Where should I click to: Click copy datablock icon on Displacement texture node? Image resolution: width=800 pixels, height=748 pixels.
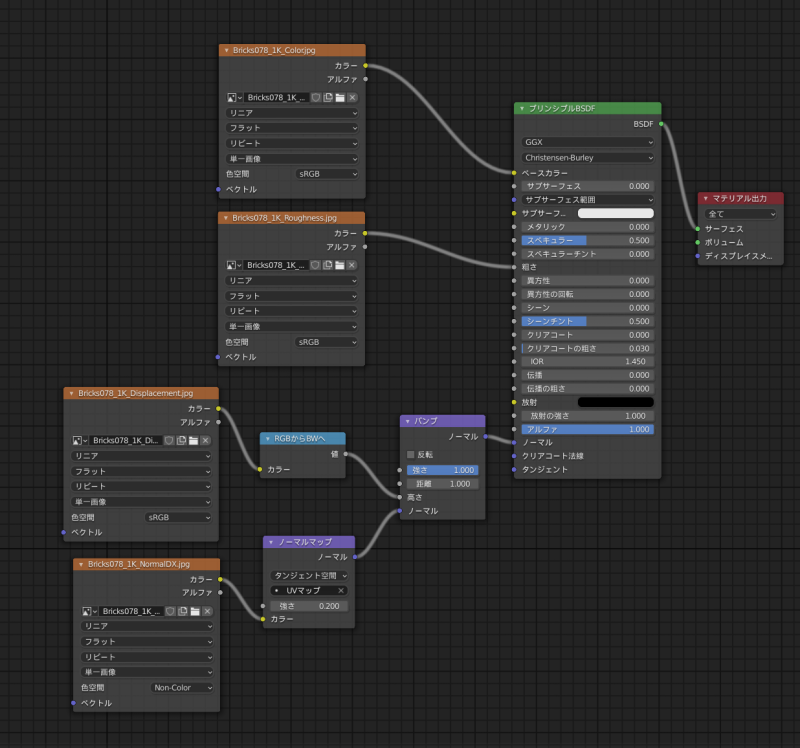[x=181, y=440]
